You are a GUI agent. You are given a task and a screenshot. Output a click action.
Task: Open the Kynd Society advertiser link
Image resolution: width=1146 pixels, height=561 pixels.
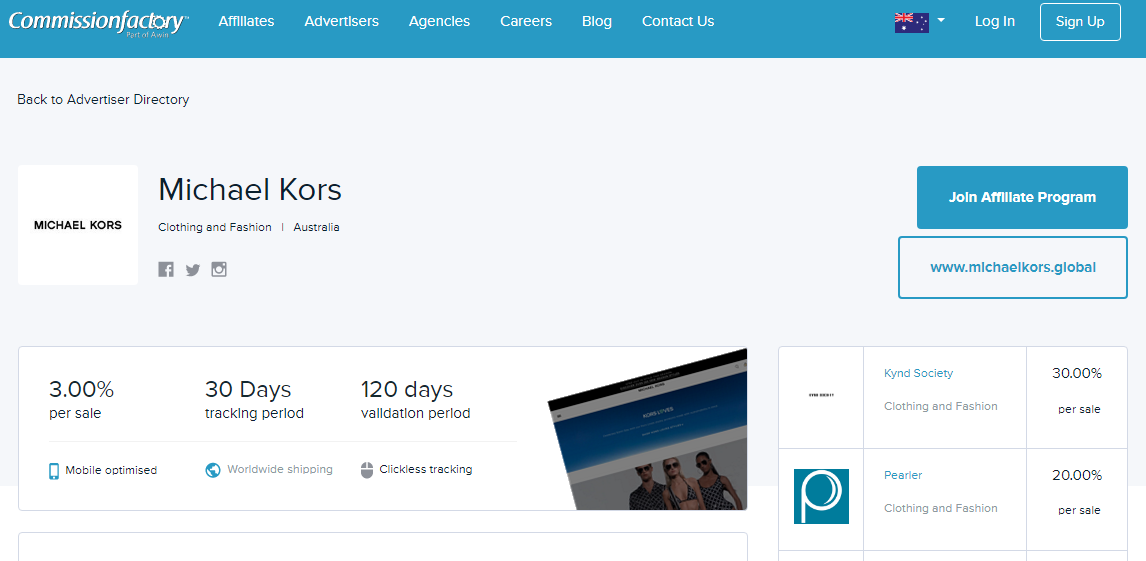point(919,373)
